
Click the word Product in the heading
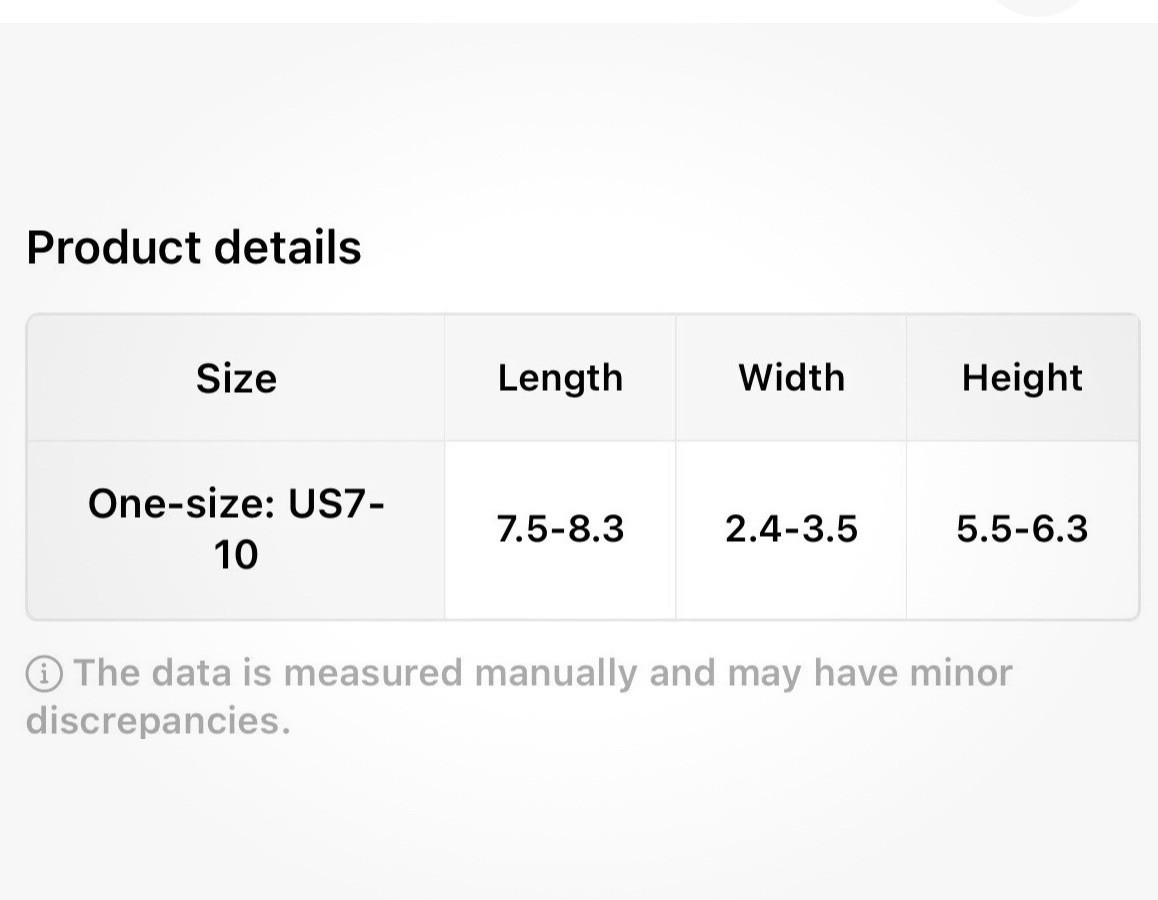coord(114,247)
